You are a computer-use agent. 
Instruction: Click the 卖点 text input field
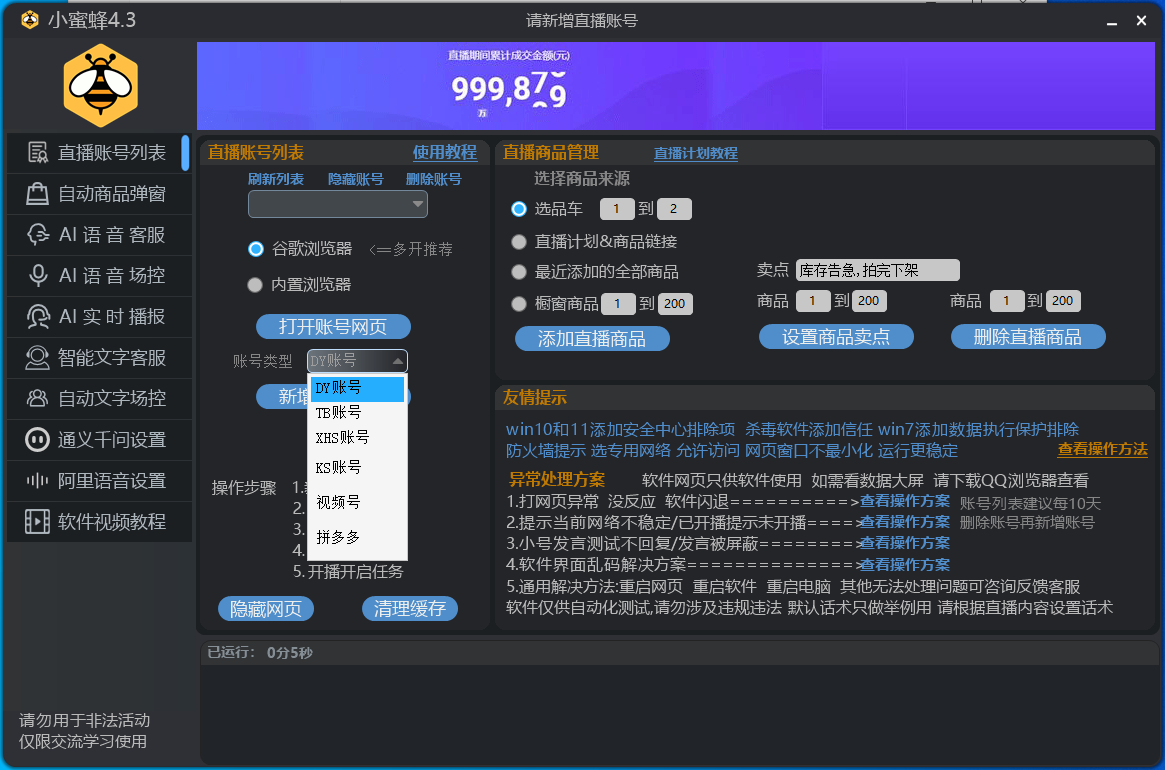877,270
